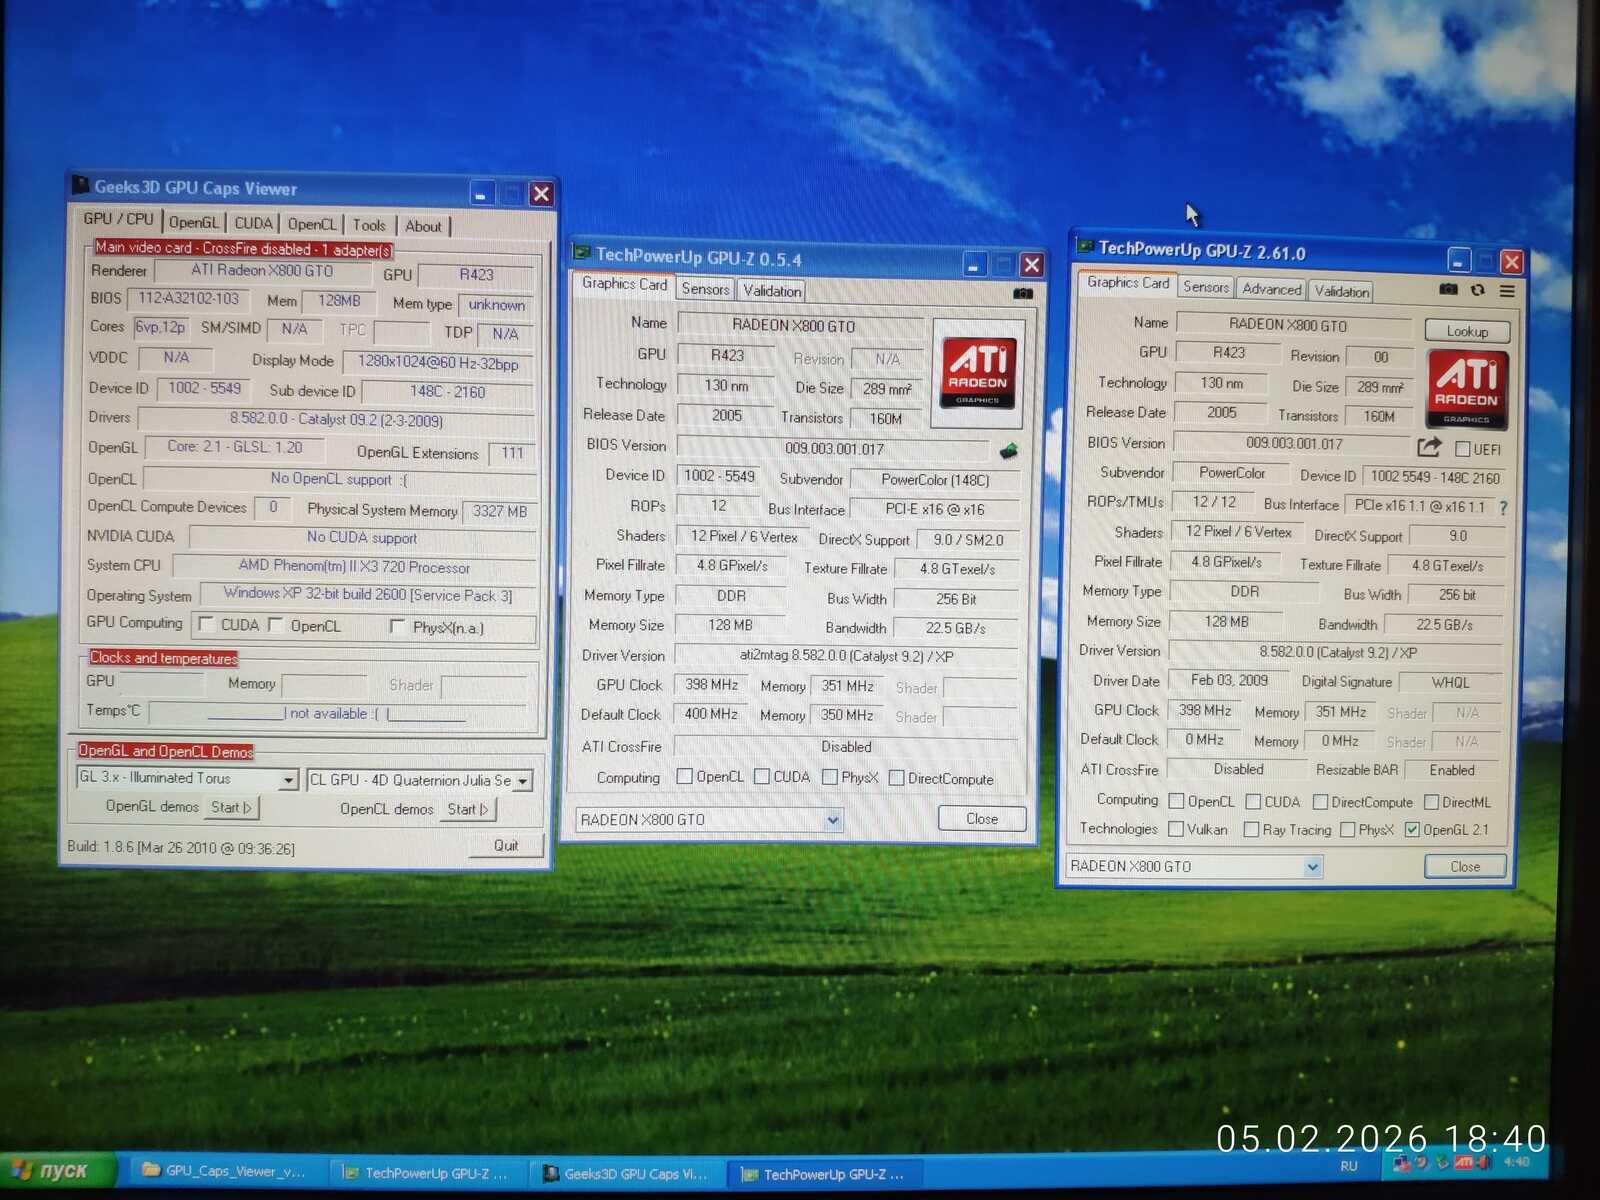
Task: Switch to the OpenGL tab in GPU Caps Viewer
Action: coord(193,223)
